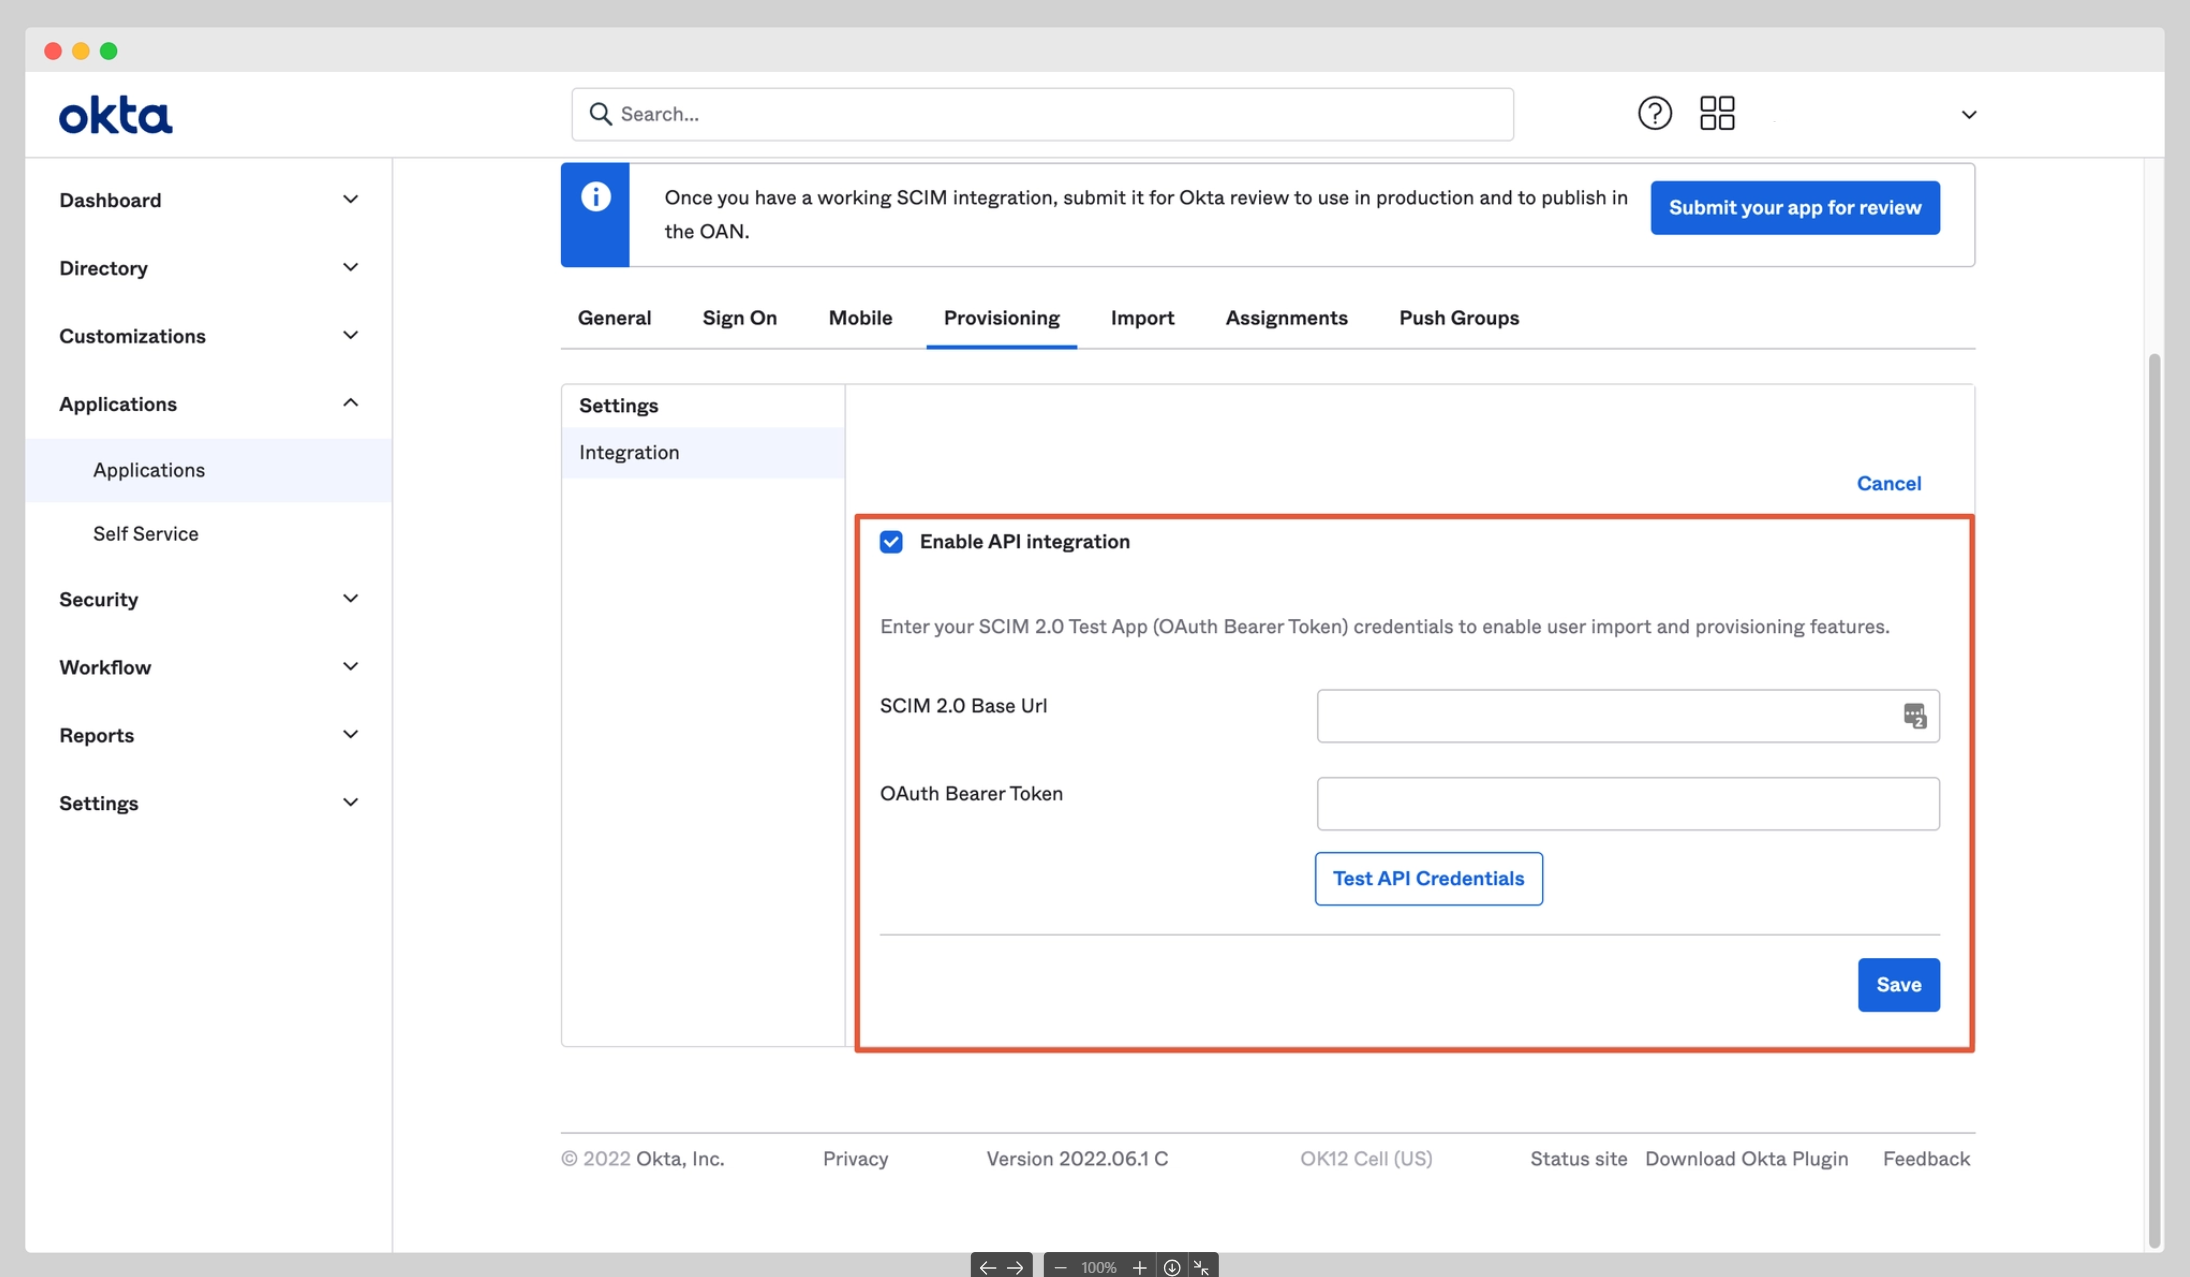Click the collapse fullscreen arrows icon

1202,1267
